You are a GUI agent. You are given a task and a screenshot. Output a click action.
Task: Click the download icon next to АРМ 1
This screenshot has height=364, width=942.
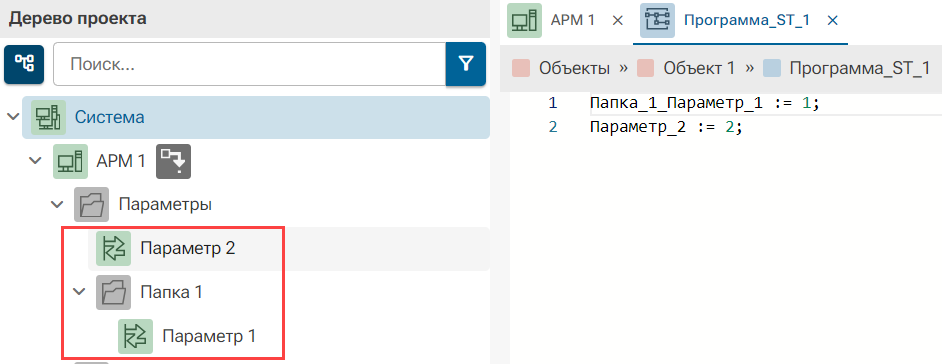tap(174, 161)
